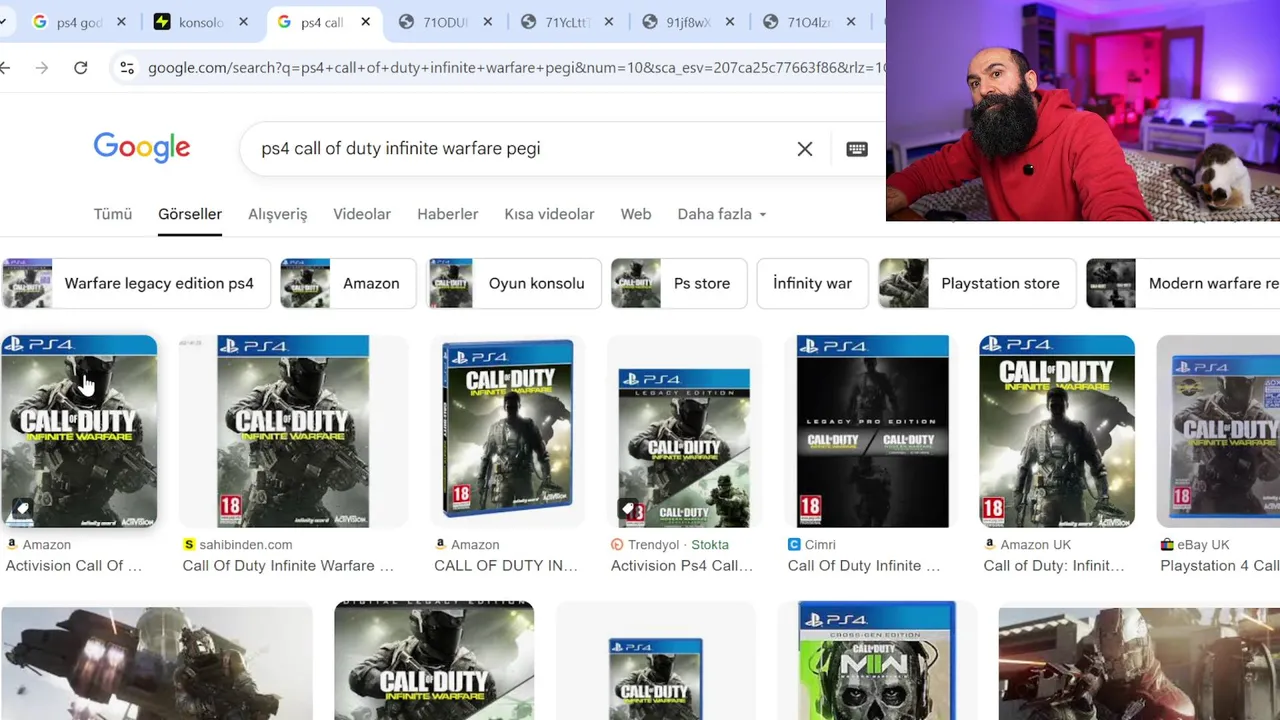Close the 'ps4 god' browser tab
Viewport: 1280px width, 720px height.
coord(122,22)
